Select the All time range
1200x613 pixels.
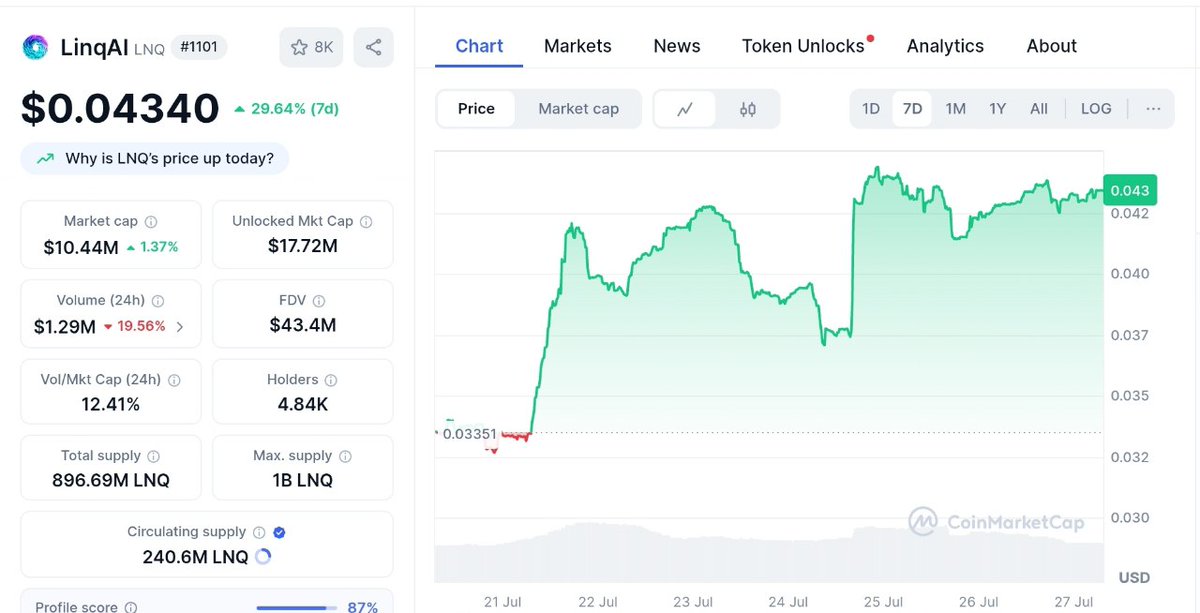[1039, 109]
